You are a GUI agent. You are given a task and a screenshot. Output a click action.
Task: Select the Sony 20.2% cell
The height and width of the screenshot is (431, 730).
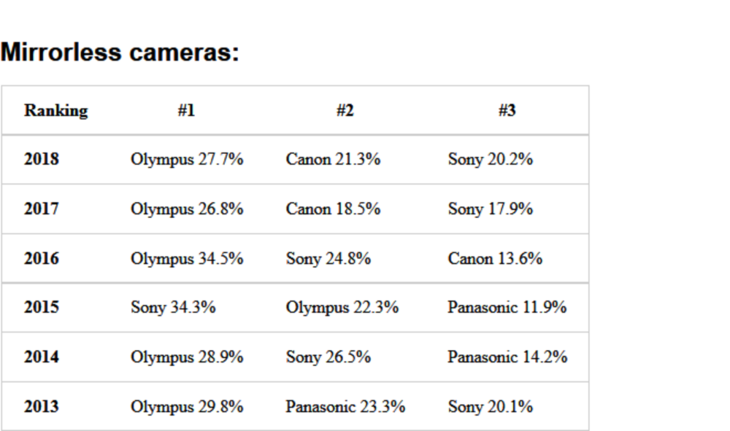pyautogui.click(x=490, y=160)
